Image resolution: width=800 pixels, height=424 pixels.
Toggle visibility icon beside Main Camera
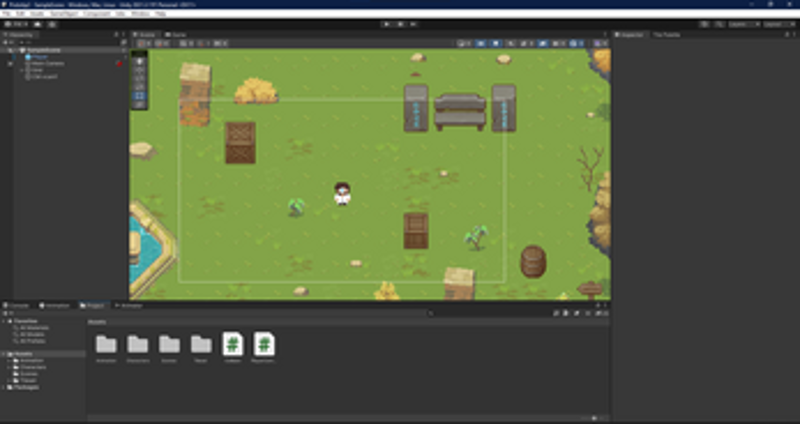click(10, 64)
